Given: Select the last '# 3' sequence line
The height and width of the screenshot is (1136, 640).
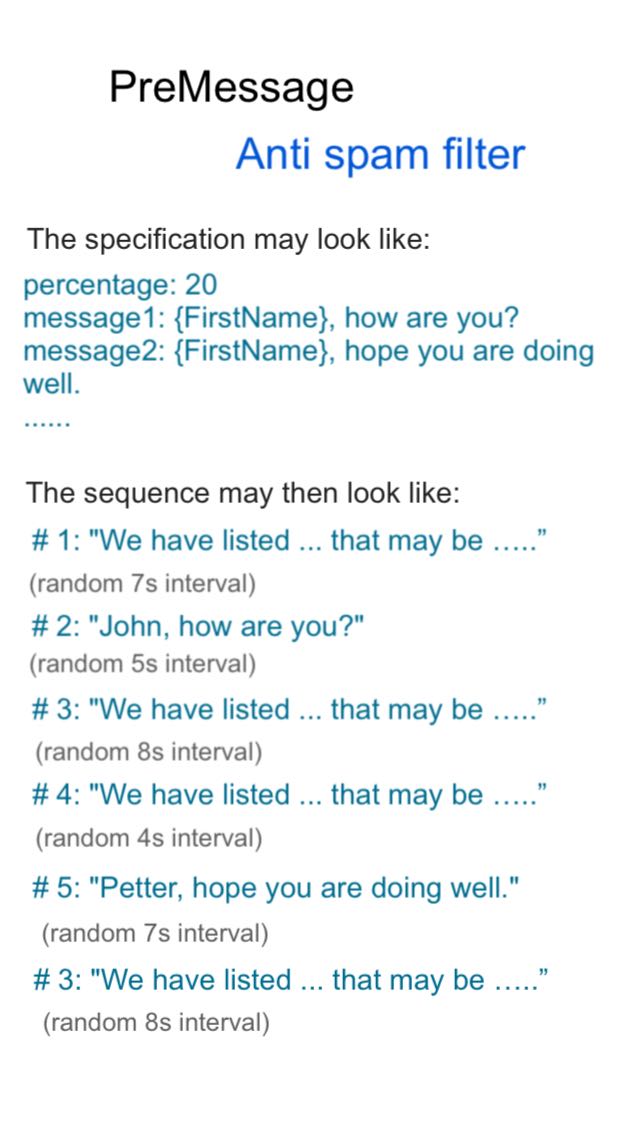Looking at the screenshot, I should (288, 980).
